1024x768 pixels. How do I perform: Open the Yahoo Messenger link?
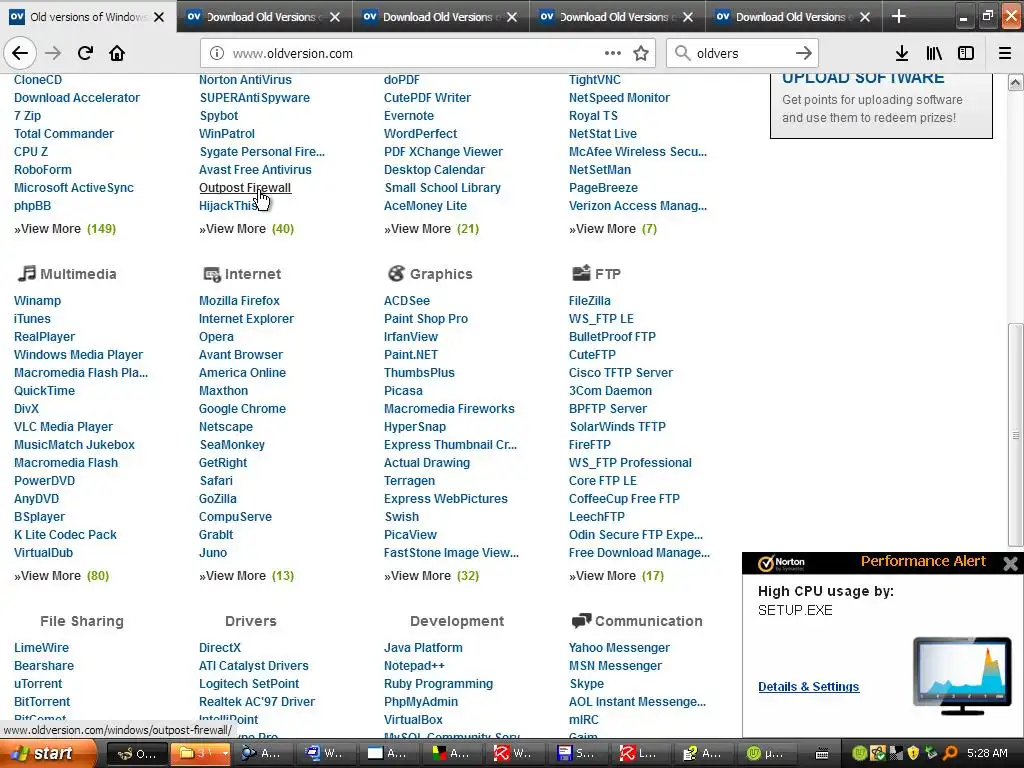pyautogui.click(x=619, y=647)
